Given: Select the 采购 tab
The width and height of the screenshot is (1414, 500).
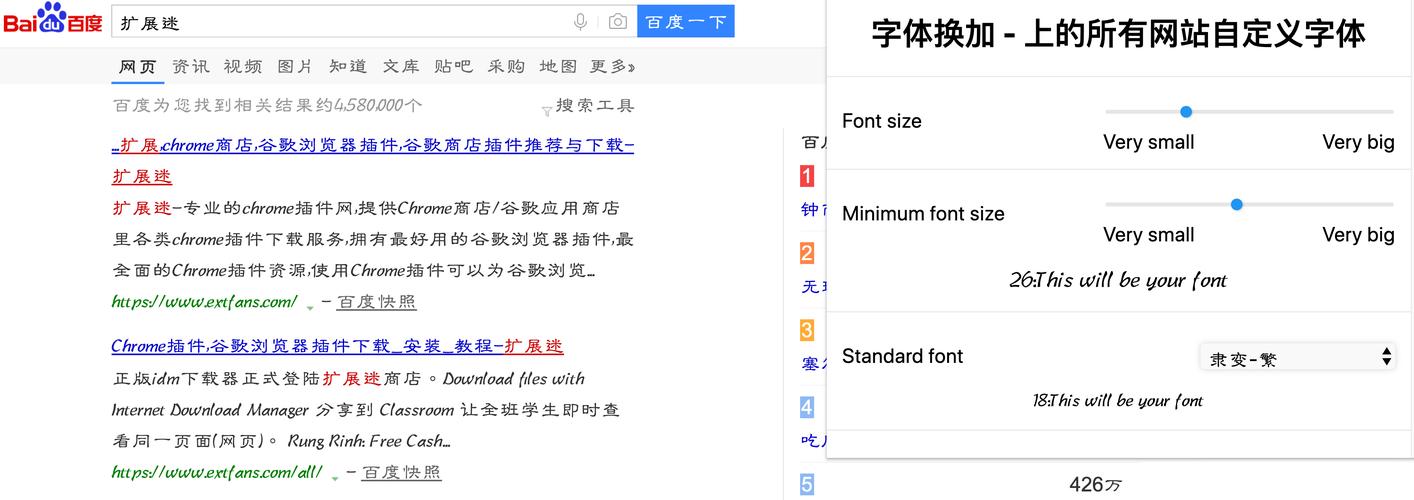Looking at the screenshot, I should (506, 66).
